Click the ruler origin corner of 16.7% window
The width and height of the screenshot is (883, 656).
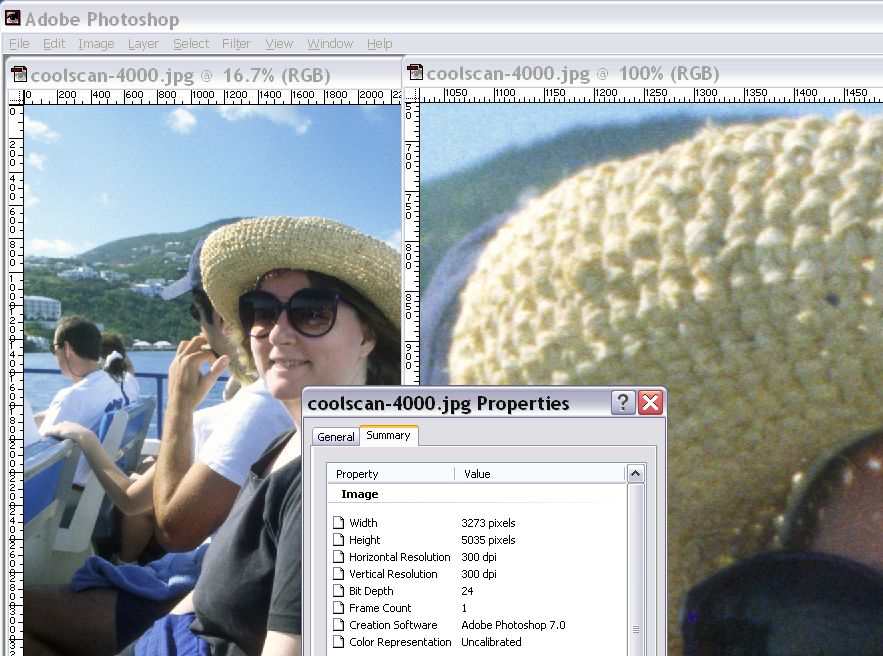coord(16,97)
